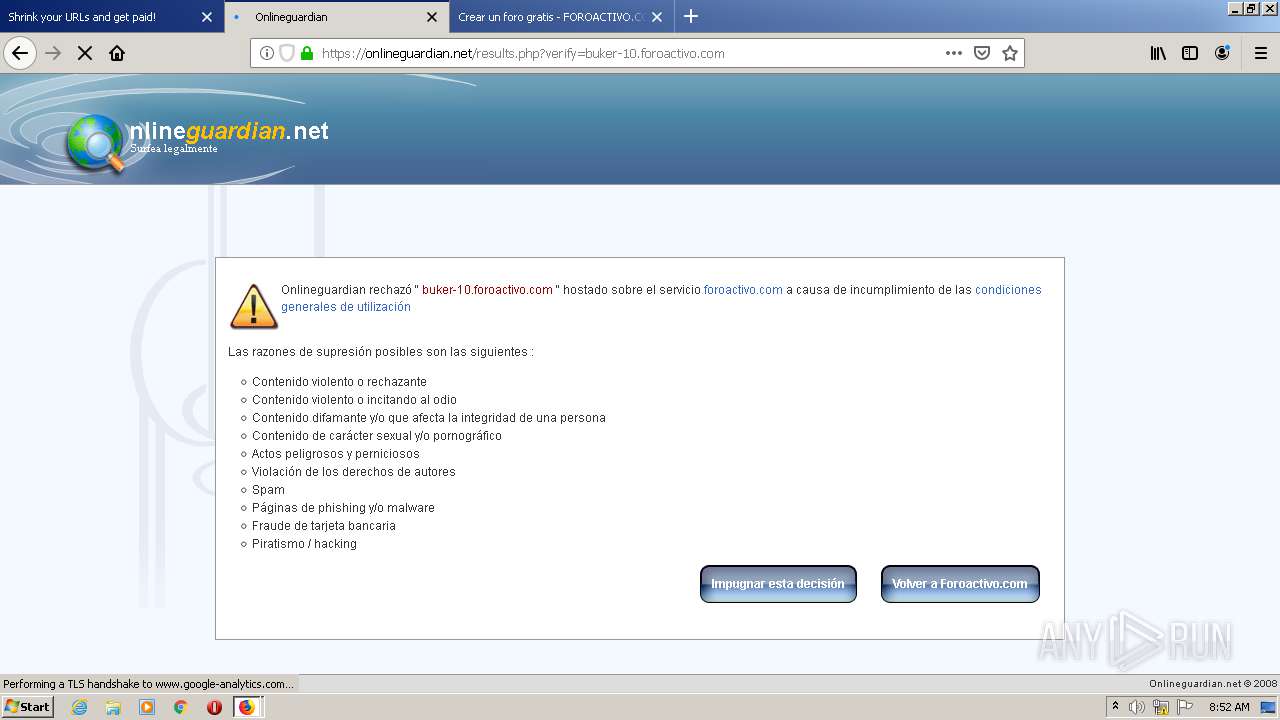Close the Onlineguardian tab
The height and width of the screenshot is (720, 1280).
[x=432, y=17]
